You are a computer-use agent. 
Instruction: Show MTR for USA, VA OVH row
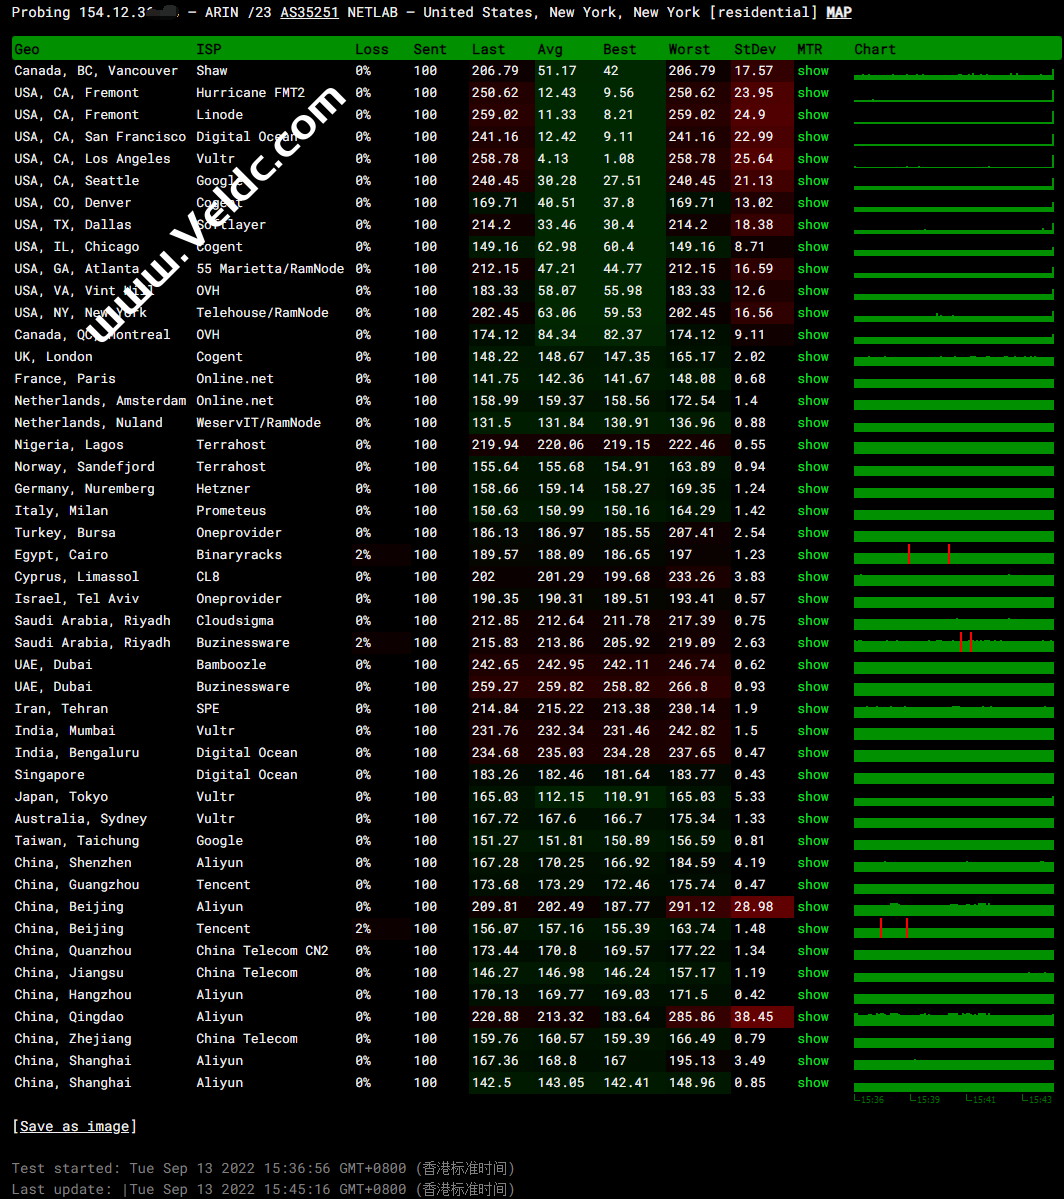pyautogui.click(x=812, y=291)
